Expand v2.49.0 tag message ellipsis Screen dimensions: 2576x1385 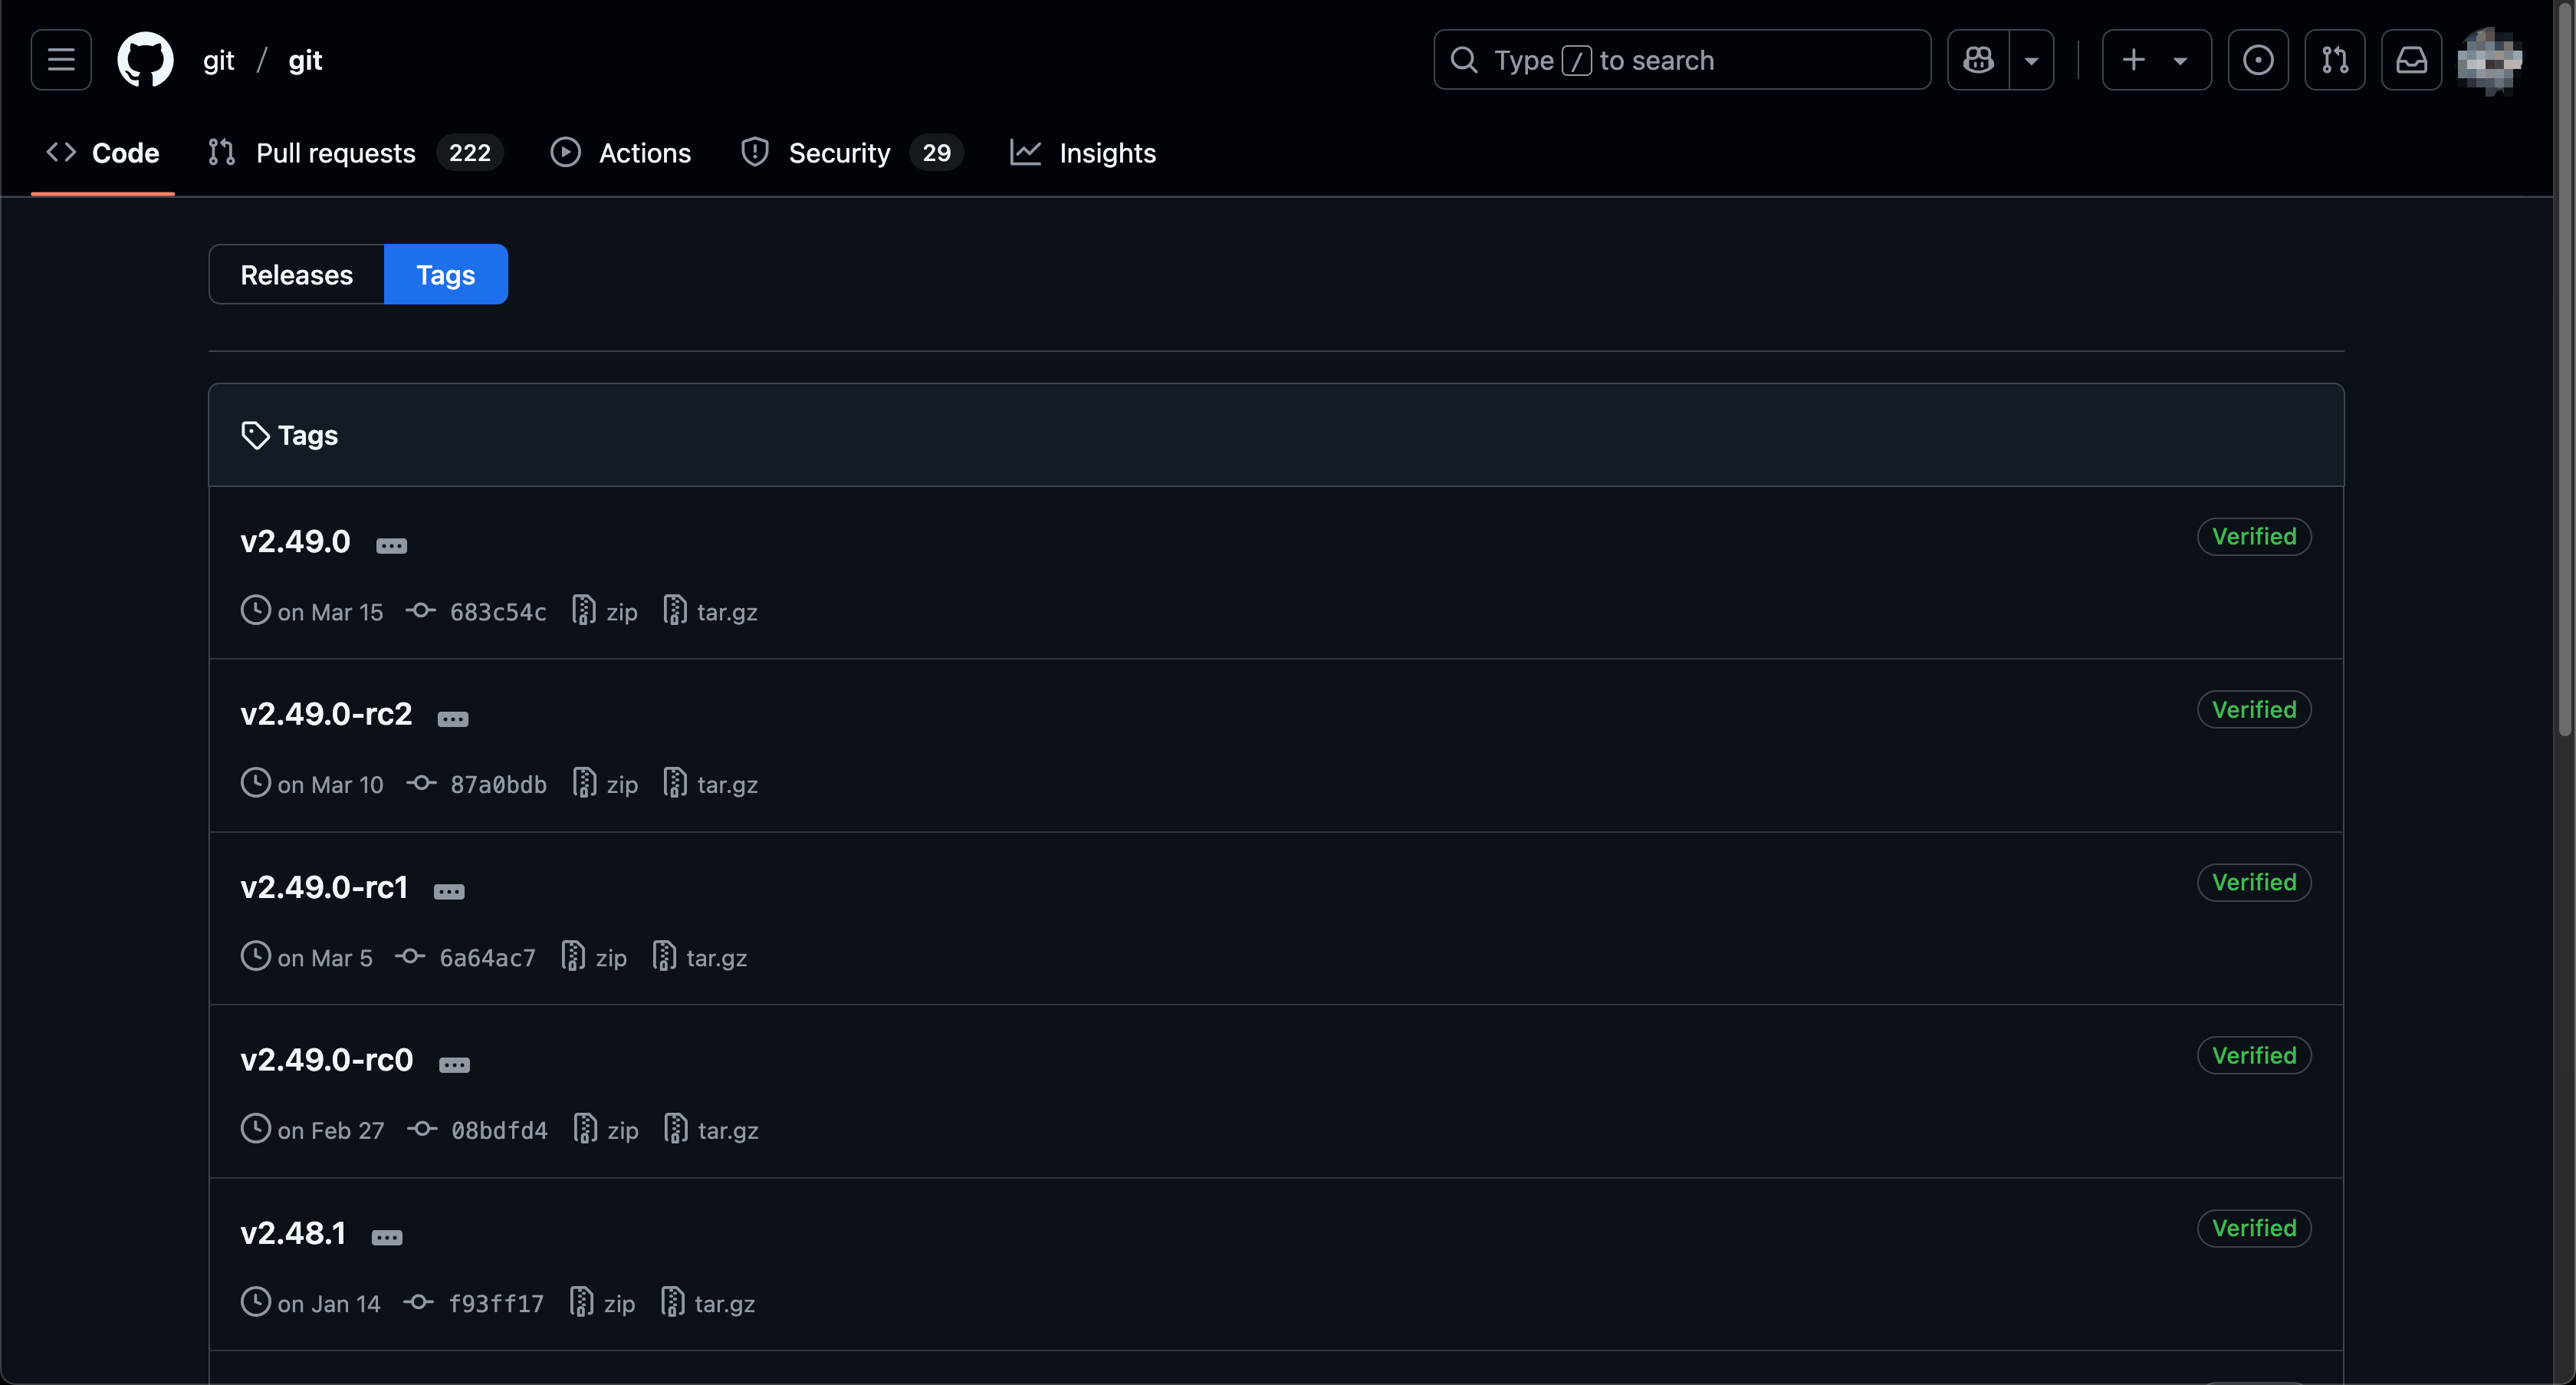point(391,546)
